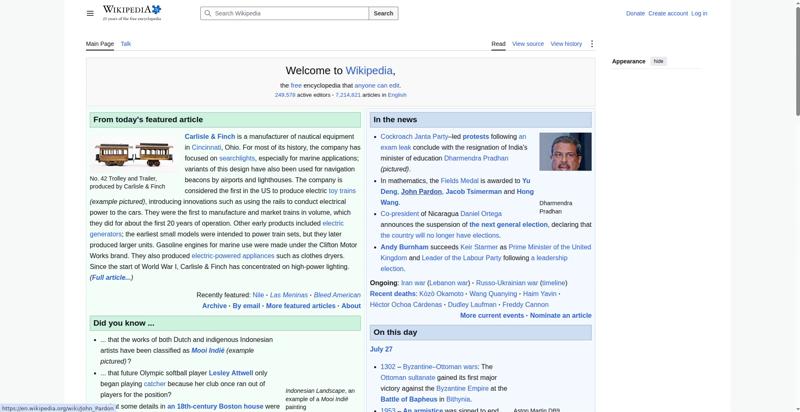Viewport: 800px width, 412px height.
Task: Open the Lesley Attwell link
Action: pos(231,373)
